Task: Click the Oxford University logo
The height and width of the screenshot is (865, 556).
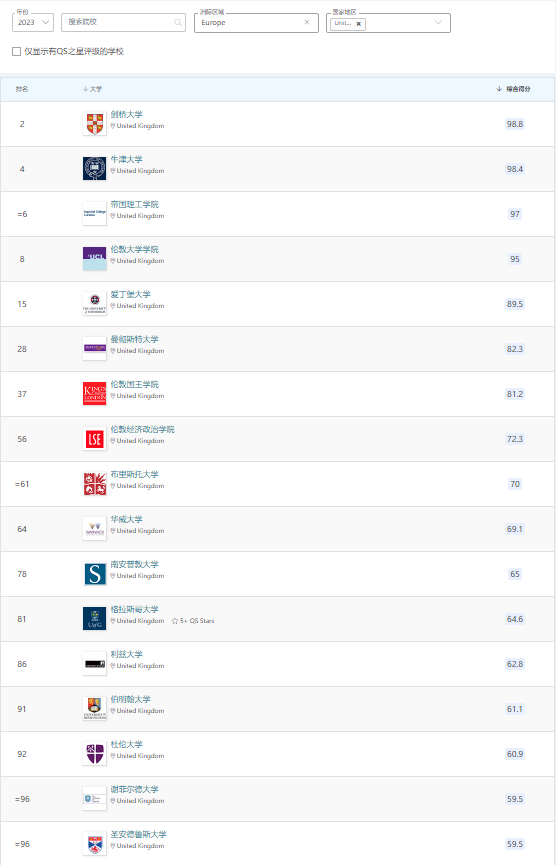Action: click(x=94, y=169)
